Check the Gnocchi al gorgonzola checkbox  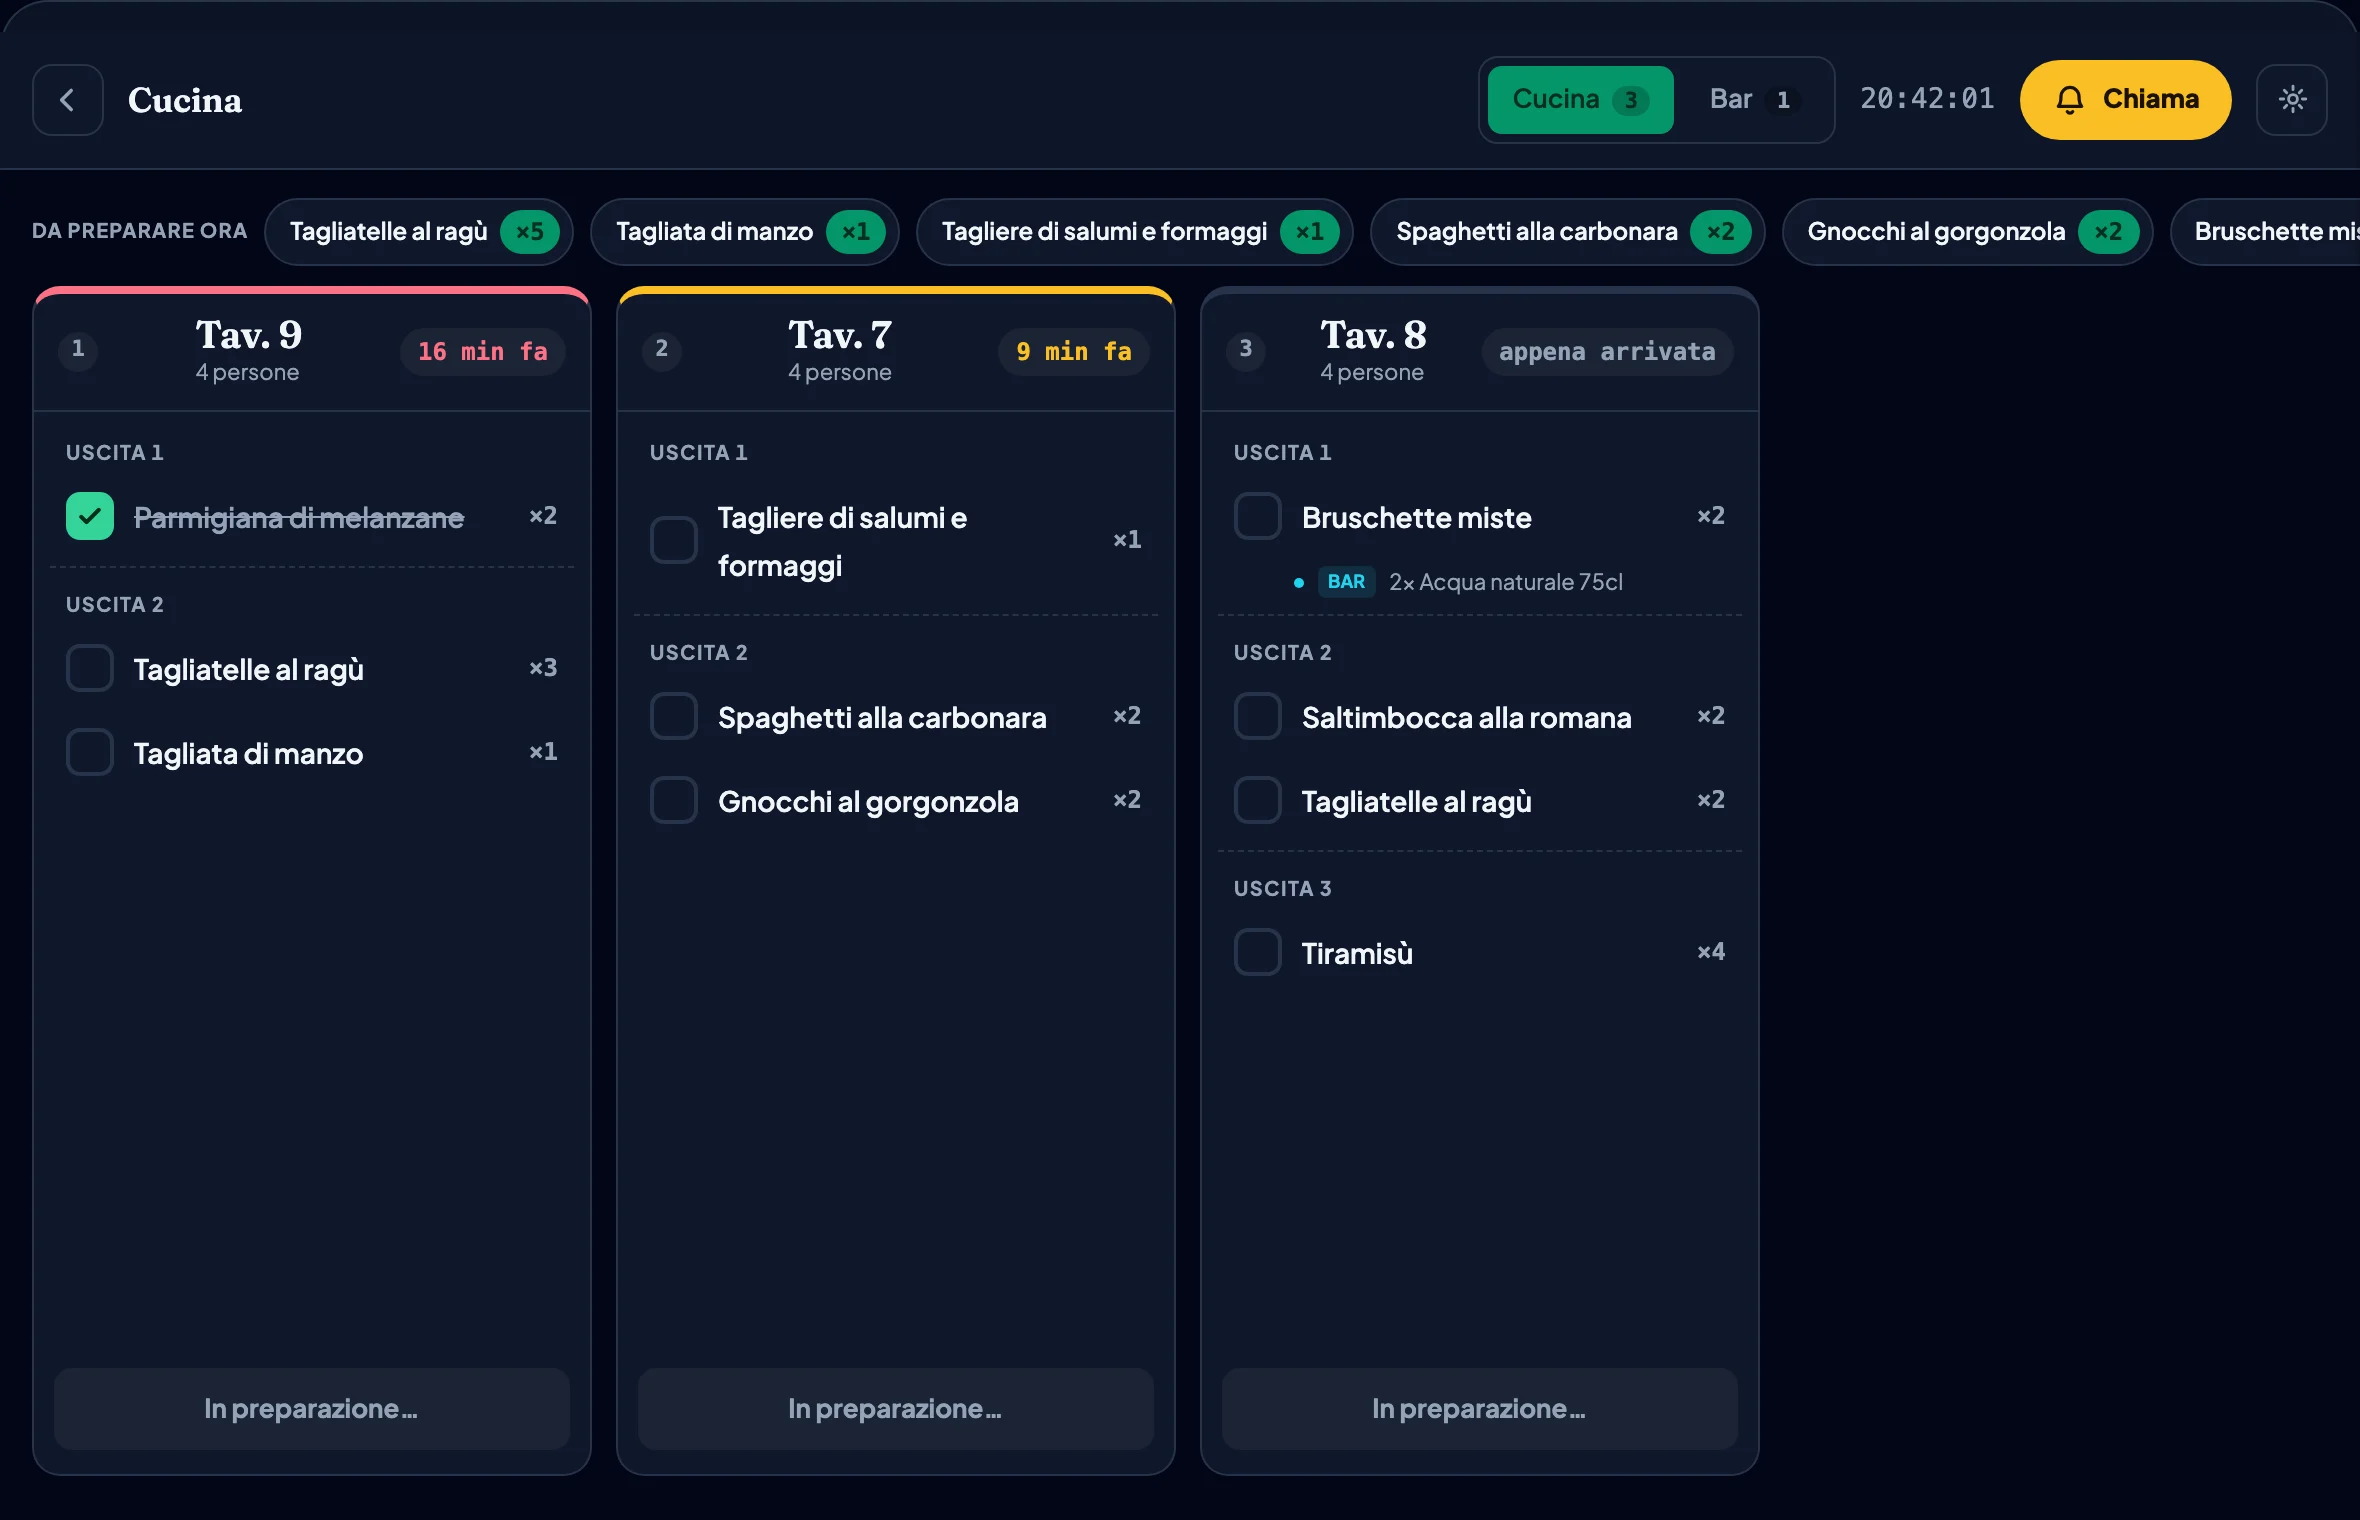coord(674,800)
